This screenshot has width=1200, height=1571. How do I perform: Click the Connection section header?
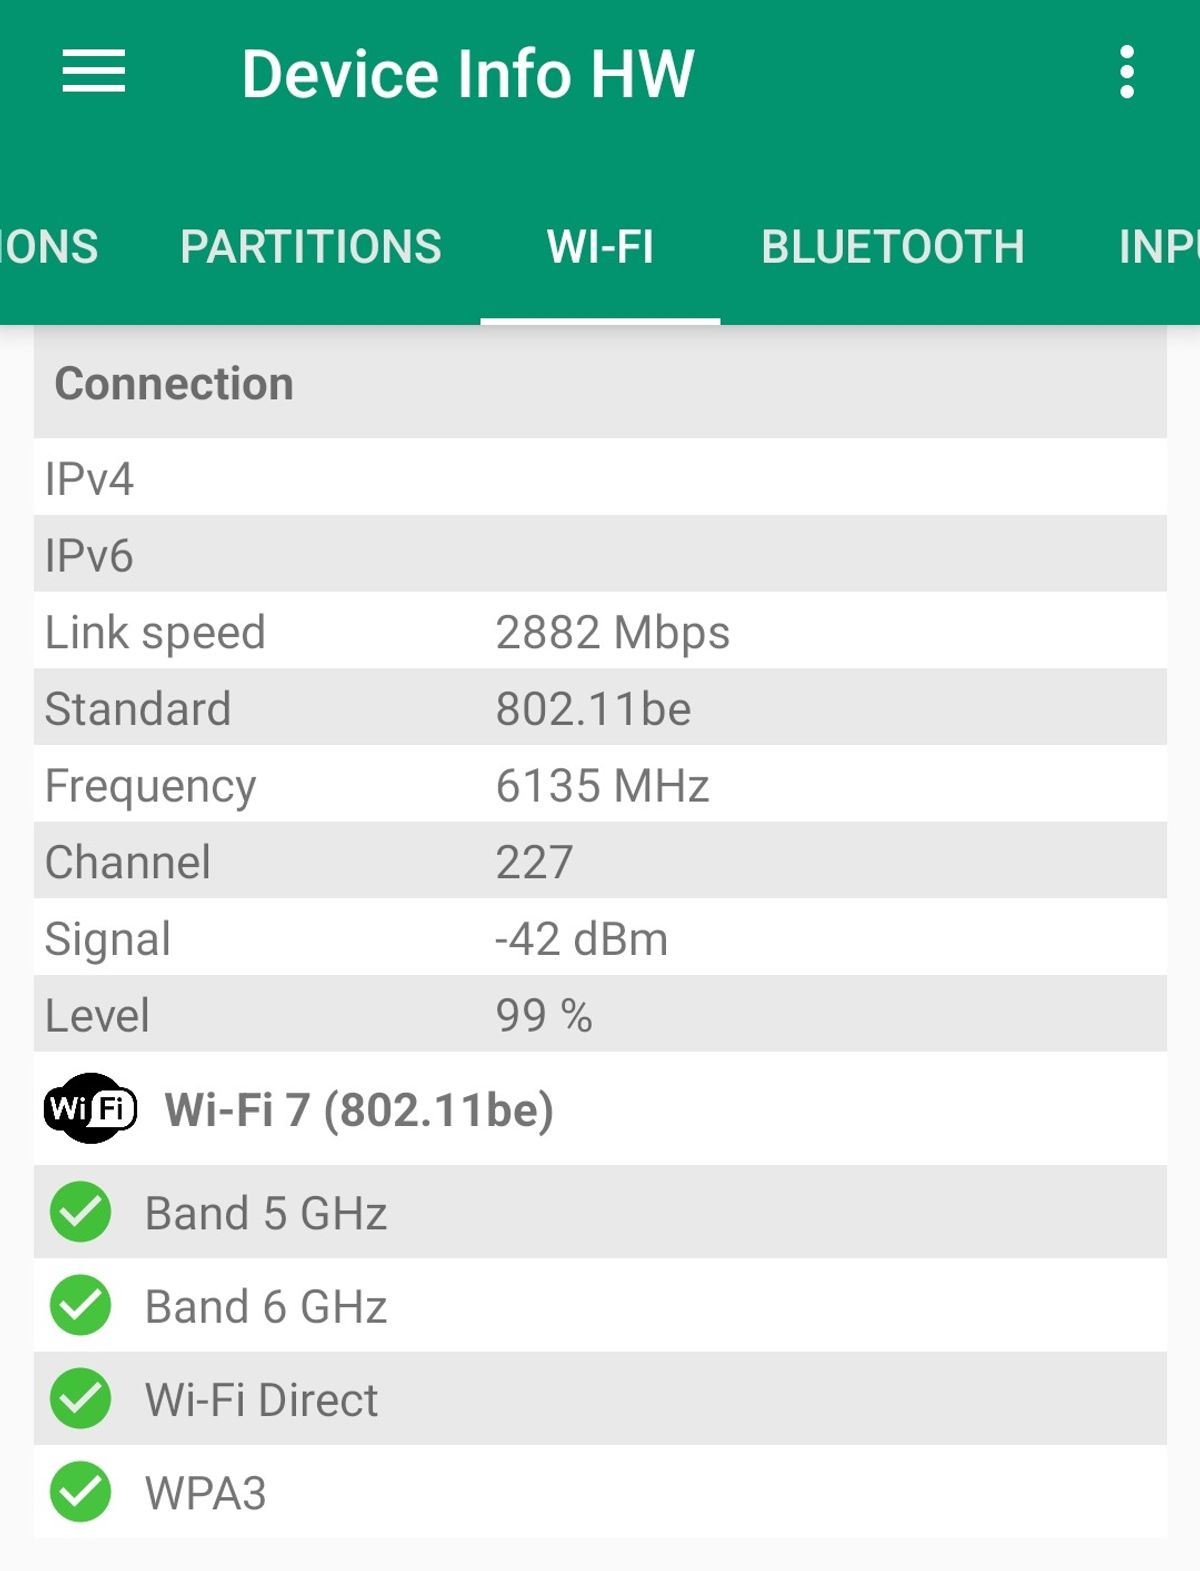point(174,384)
